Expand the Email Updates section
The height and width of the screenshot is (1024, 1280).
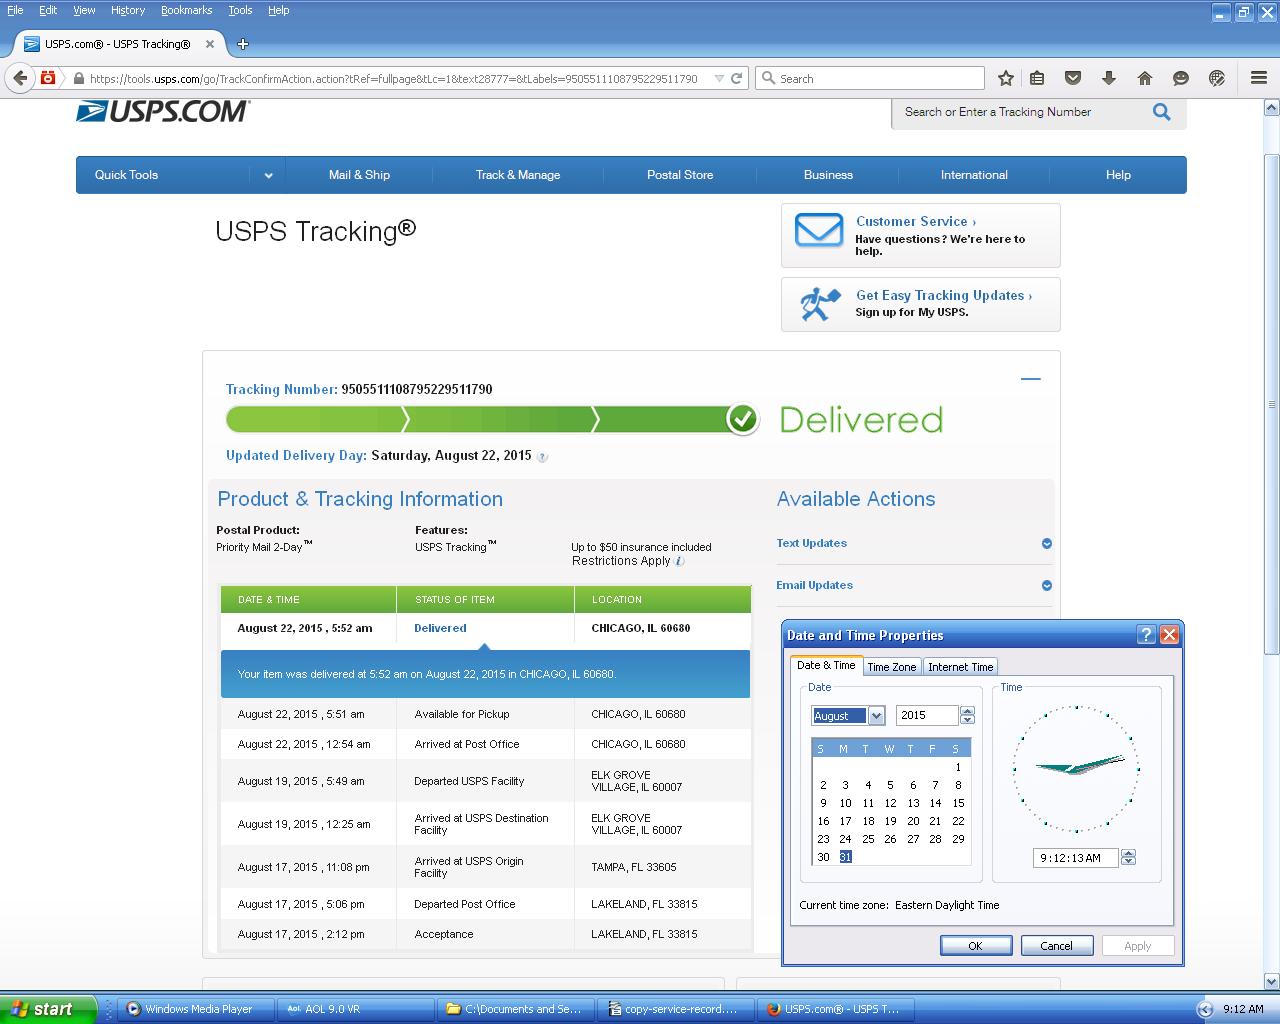(1047, 586)
